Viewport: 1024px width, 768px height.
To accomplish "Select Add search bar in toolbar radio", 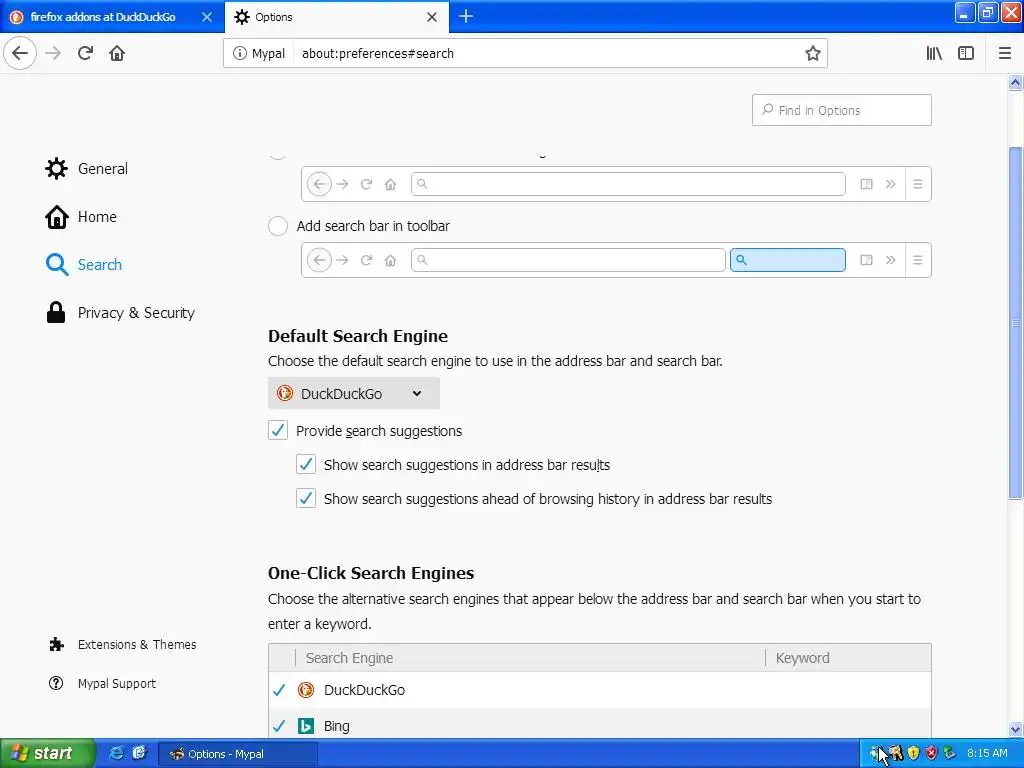I will [278, 226].
